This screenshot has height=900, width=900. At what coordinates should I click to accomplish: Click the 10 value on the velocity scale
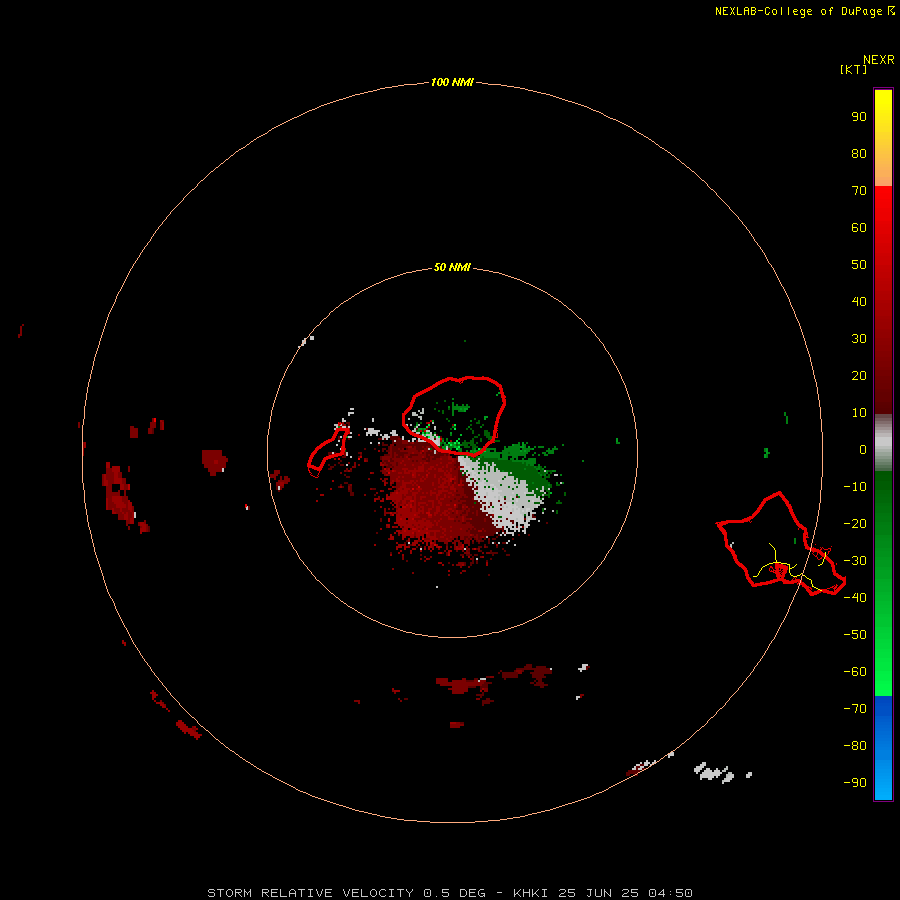pyautogui.click(x=859, y=413)
